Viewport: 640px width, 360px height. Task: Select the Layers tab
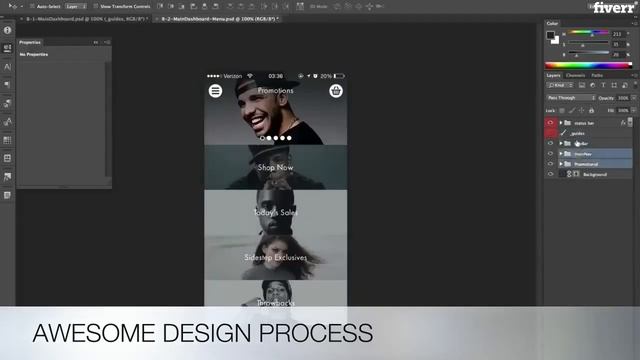[x=553, y=75]
